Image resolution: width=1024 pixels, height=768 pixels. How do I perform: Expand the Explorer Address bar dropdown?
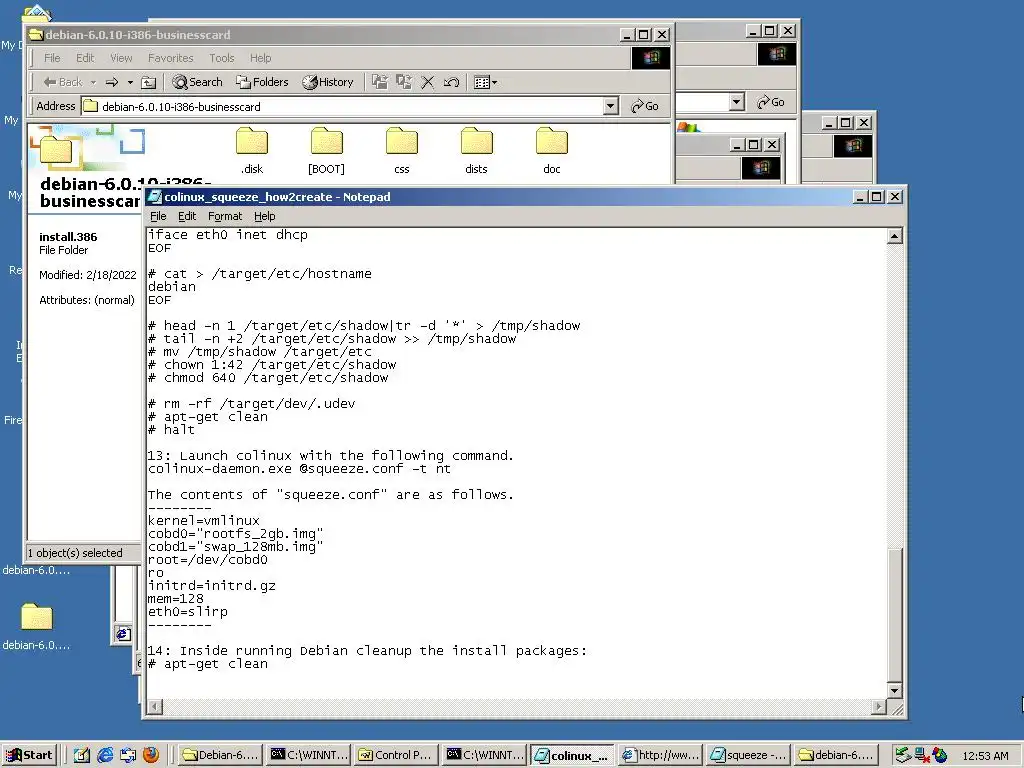(x=611, y=106)
